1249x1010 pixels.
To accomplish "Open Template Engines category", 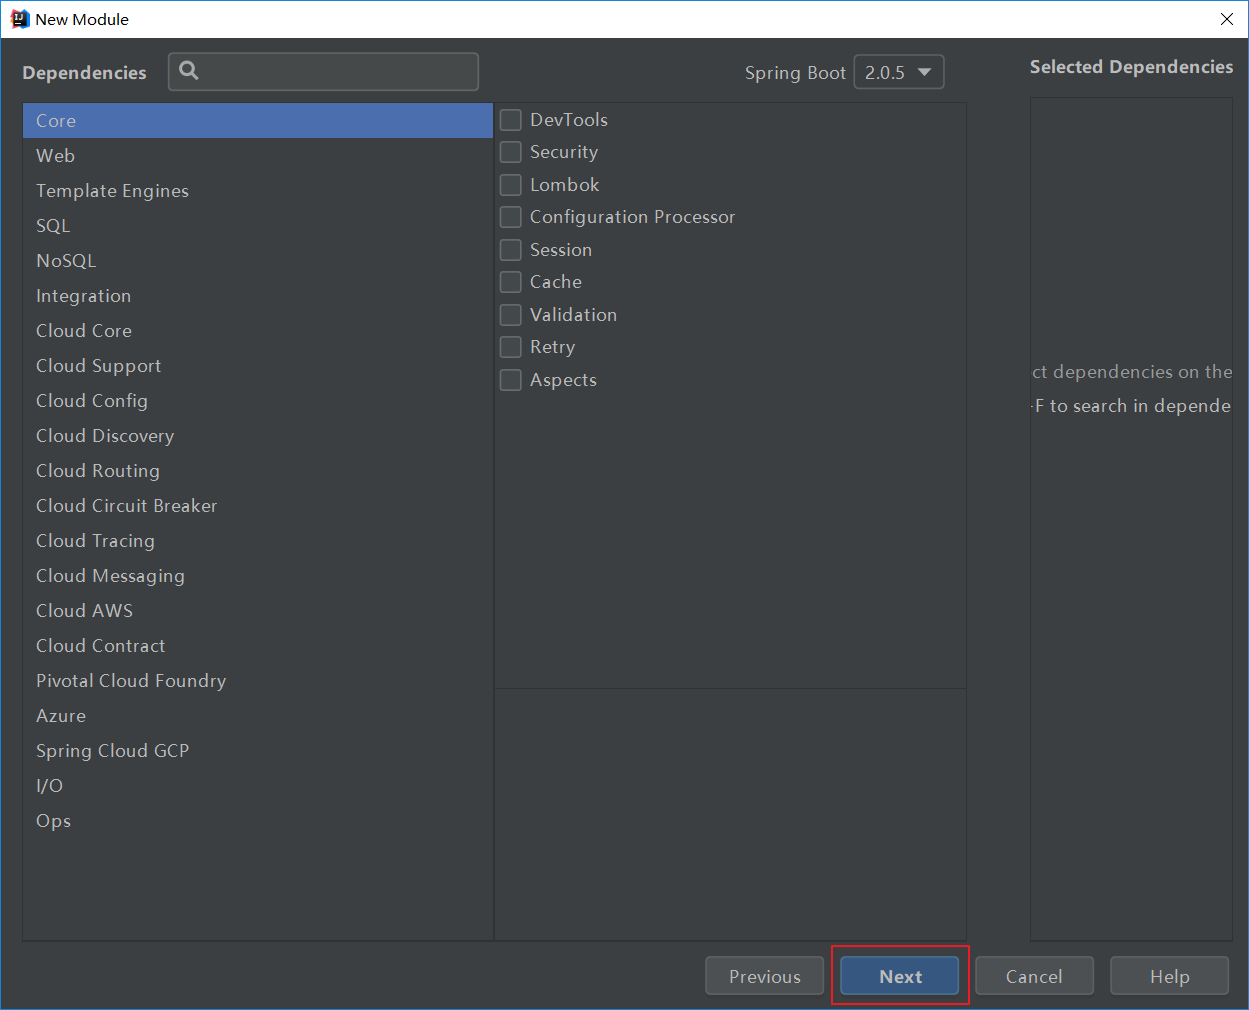I will (258, 191).
